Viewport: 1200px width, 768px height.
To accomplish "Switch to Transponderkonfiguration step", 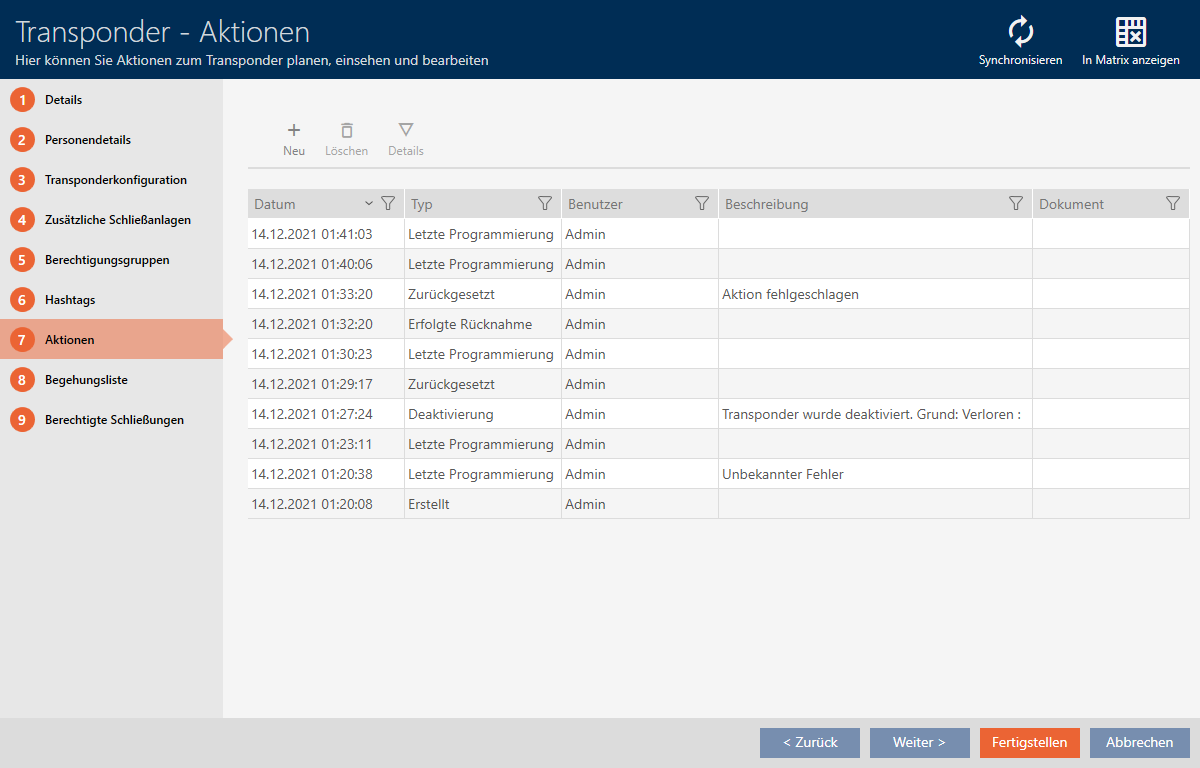I will 115,180.
